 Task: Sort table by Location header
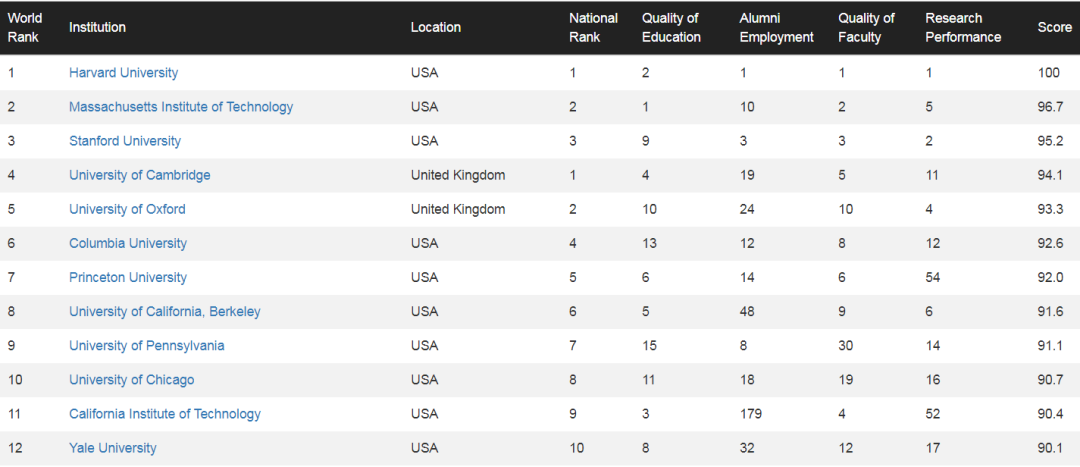click(x=436, y=27)
